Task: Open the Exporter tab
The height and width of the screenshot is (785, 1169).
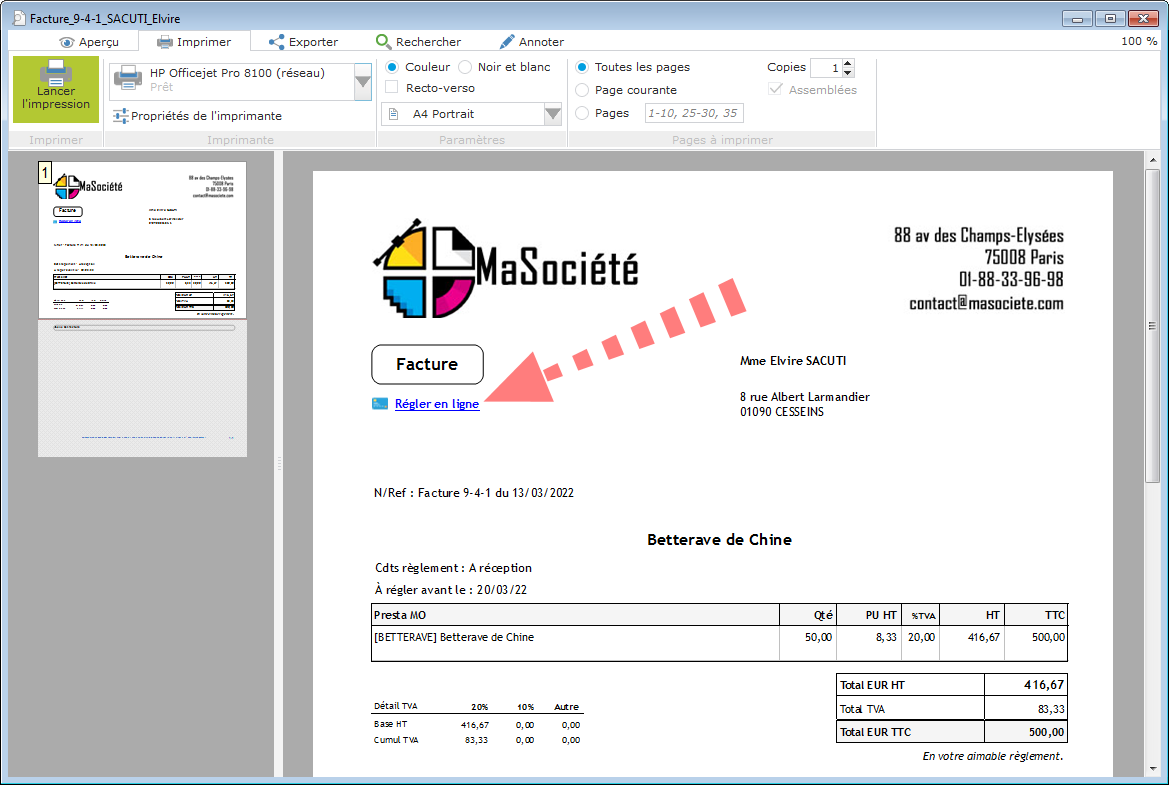Action: tap(303, 42)
